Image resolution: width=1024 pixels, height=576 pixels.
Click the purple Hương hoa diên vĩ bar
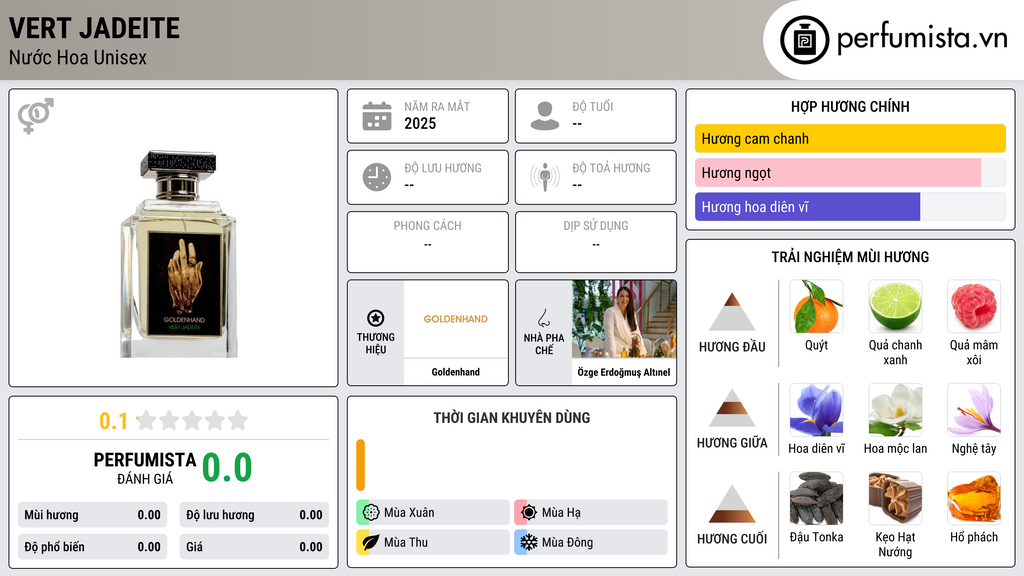807,207
